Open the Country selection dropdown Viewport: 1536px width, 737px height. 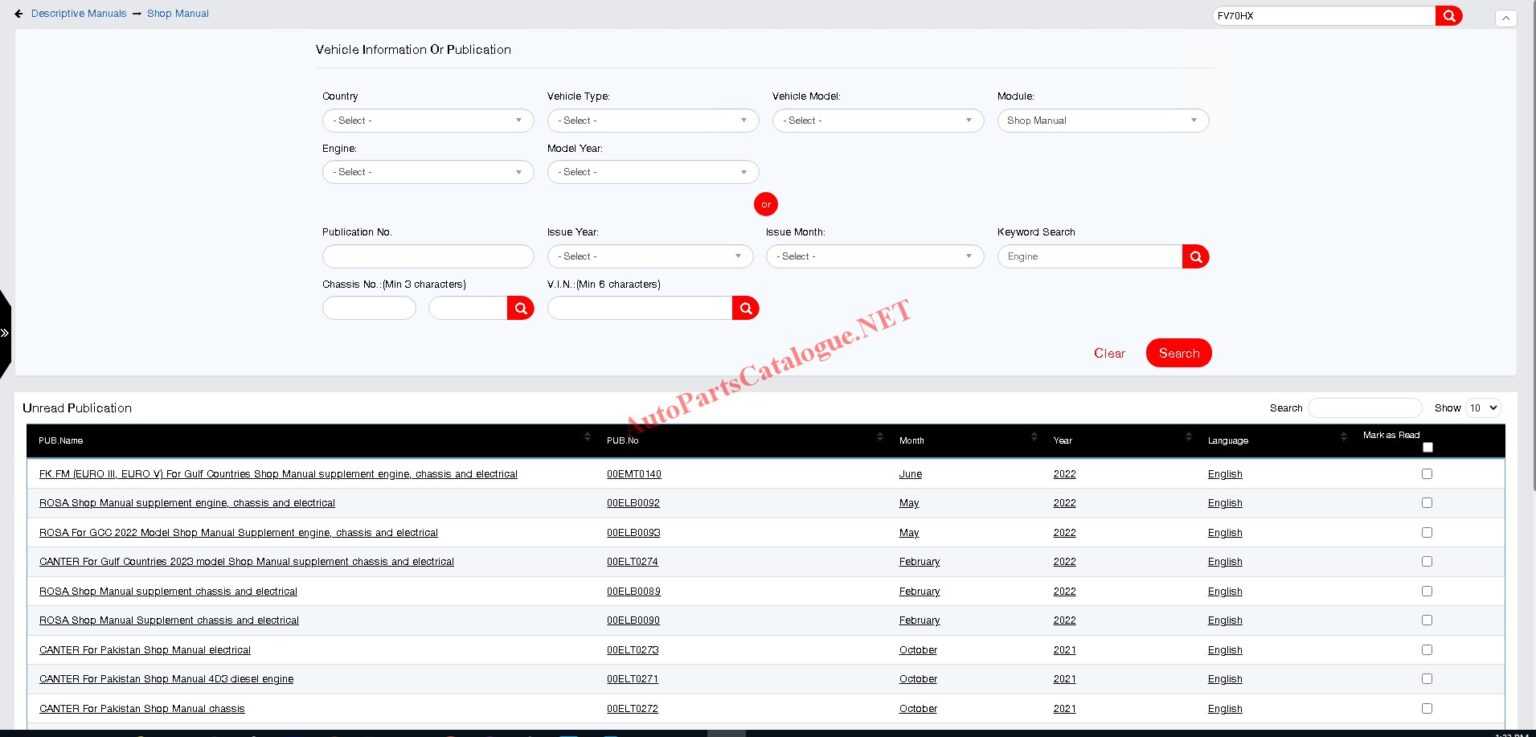pyautogui.click(x=427, y=120)
